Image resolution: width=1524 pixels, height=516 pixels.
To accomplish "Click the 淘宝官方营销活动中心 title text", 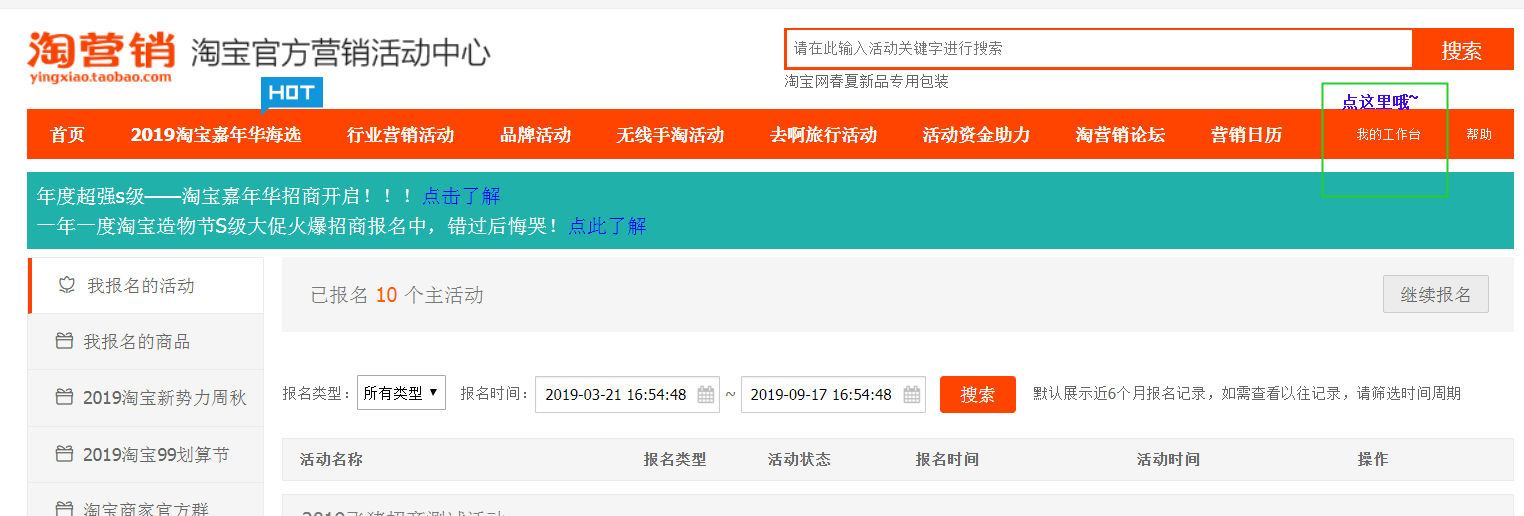I will click(340, 52).
